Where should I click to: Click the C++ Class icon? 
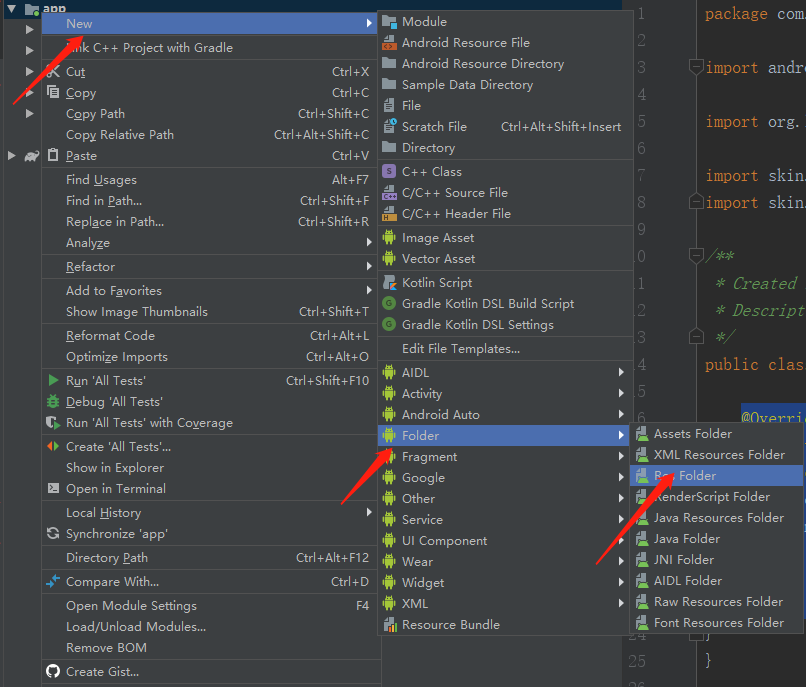389,171
